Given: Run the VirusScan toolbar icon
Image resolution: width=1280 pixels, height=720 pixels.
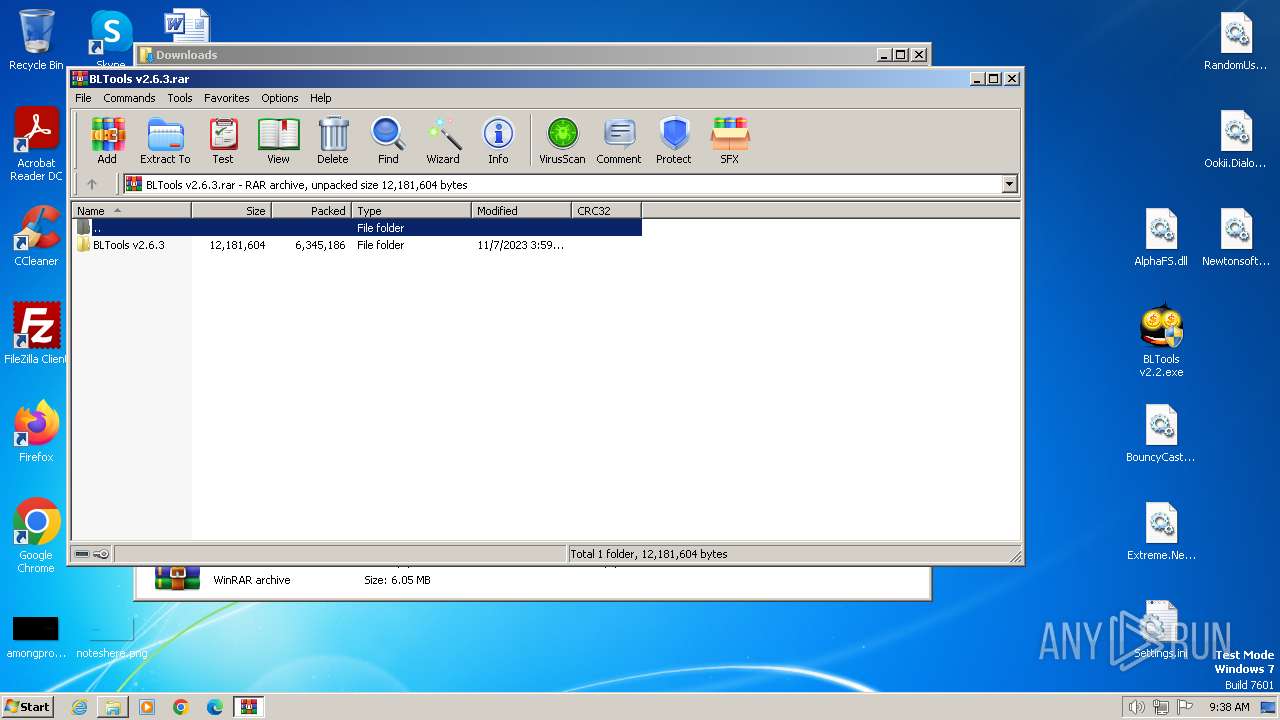Looking at the screenshot, I should coord(562,140).
